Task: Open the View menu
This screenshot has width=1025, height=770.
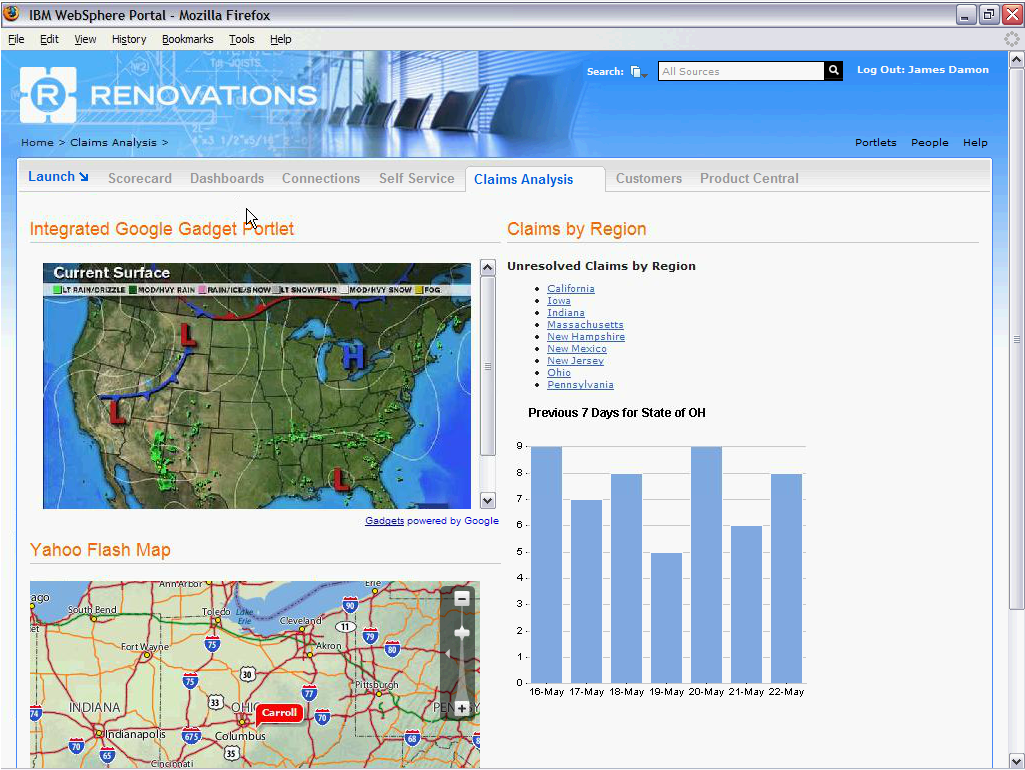Action: [x=85, y=39]
